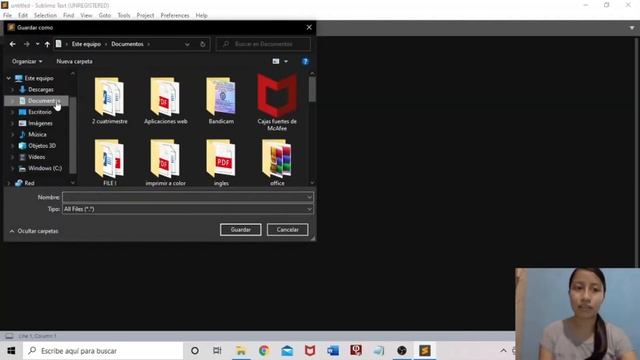Toggle the Sublime Text side bar status icon

coord(9,336)
